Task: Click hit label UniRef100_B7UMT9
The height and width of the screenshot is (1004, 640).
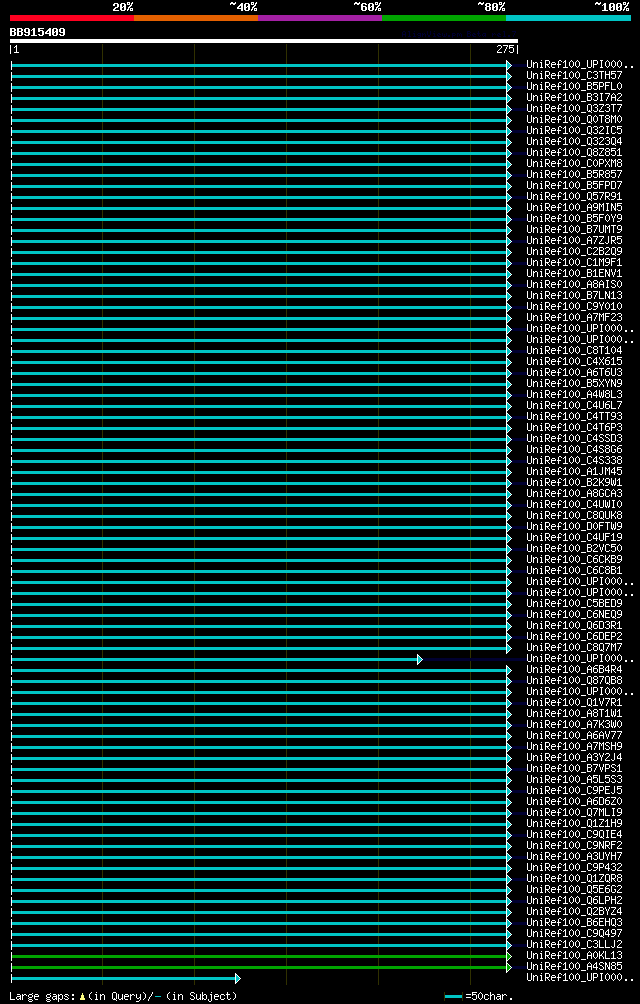Action: click(x=574, y=229)
